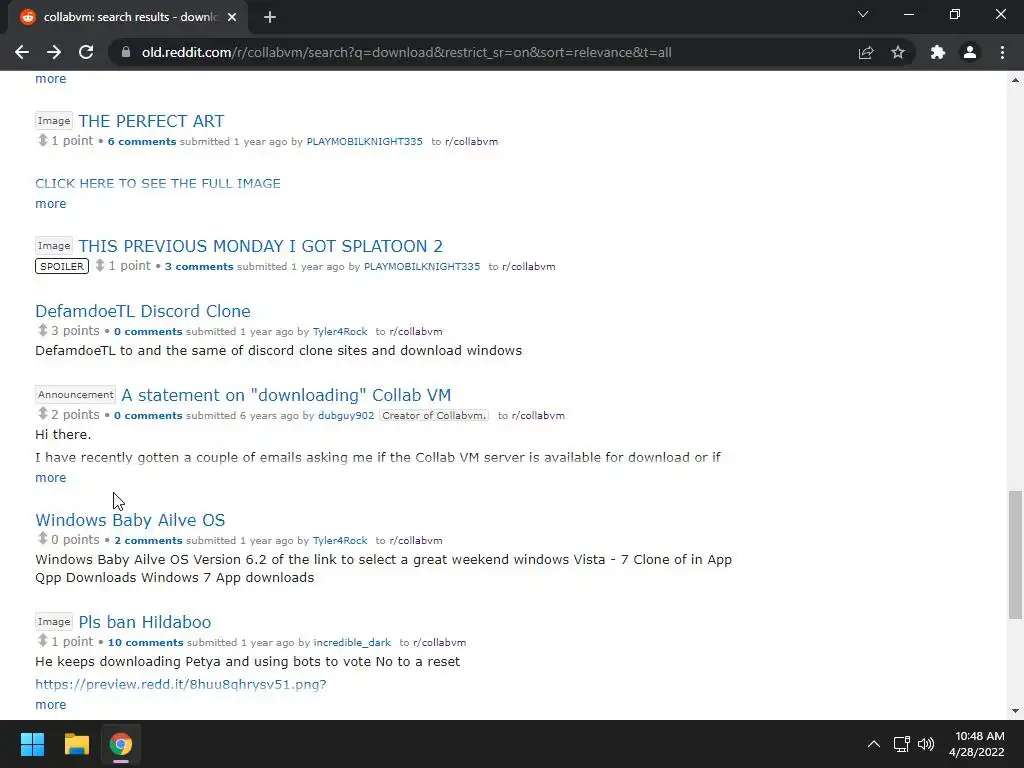This screenshot has height=768, width=1024.
Task: Click Image flair on Pls ban Hildaboo
Action: (54, 622)
